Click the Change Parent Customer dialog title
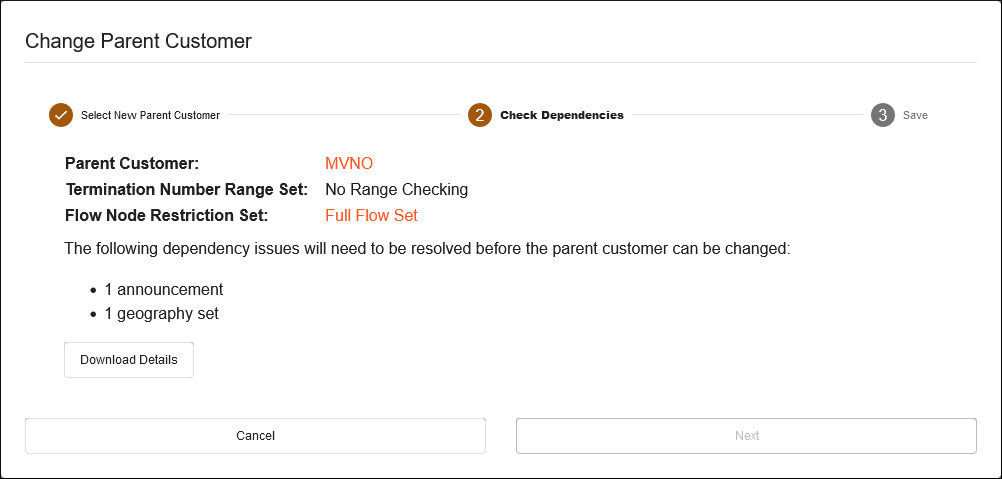The height and width of the screenshot is (479, 1002). [138, 41]
